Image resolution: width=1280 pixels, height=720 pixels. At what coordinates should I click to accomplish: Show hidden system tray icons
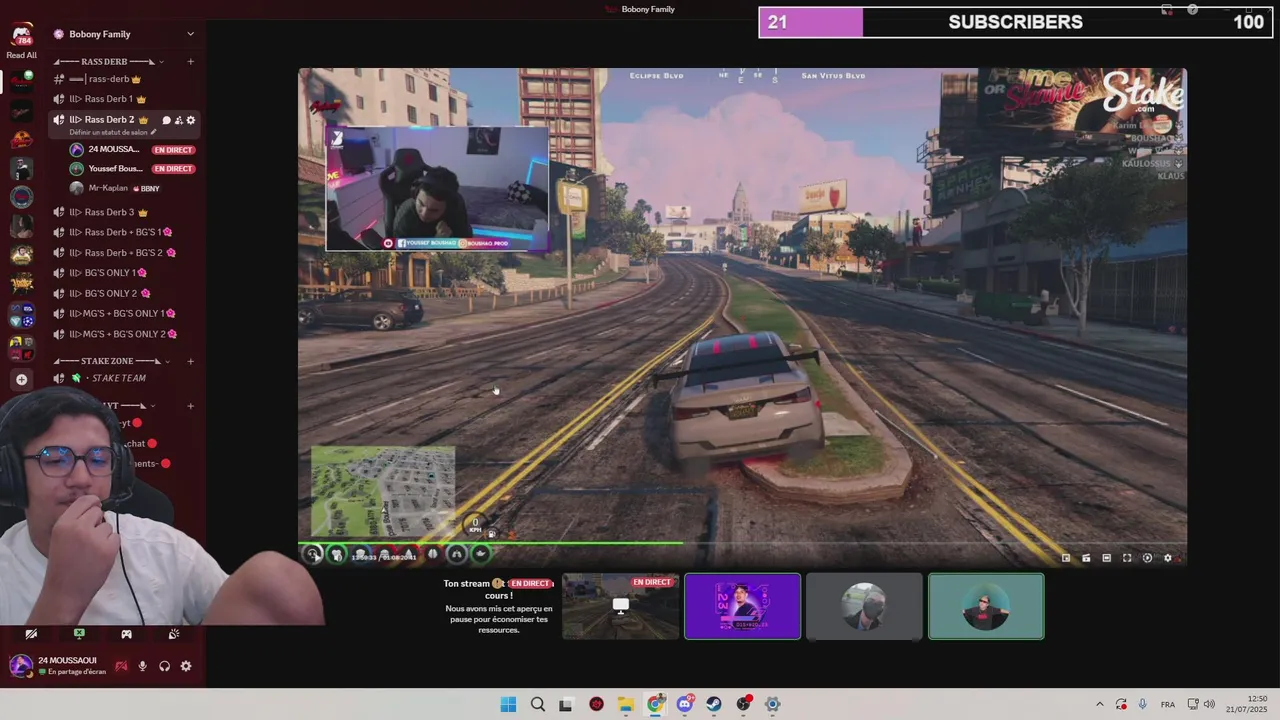click(x=1099, y=704)
